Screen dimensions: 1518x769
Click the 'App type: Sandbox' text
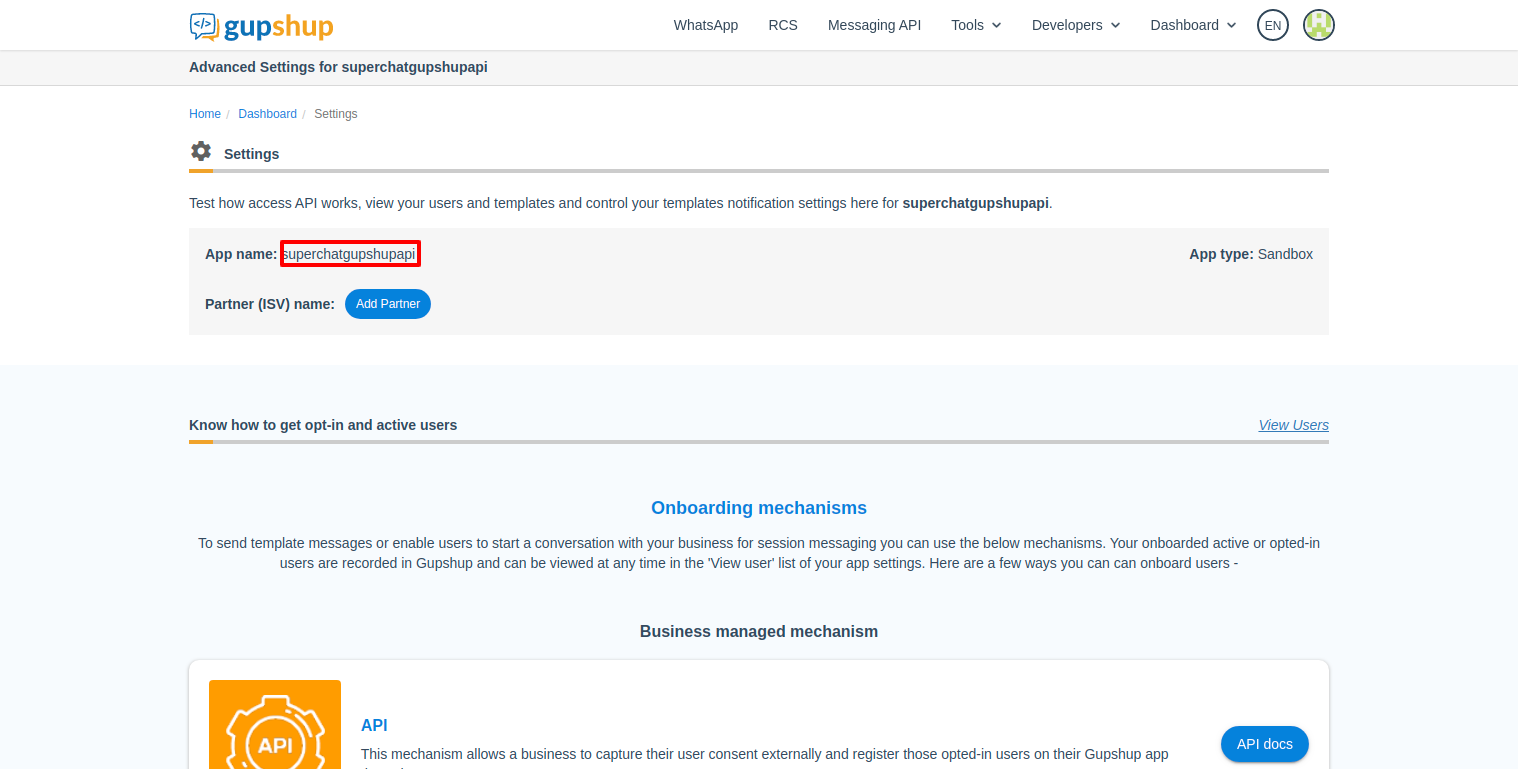coord(1251,254)
